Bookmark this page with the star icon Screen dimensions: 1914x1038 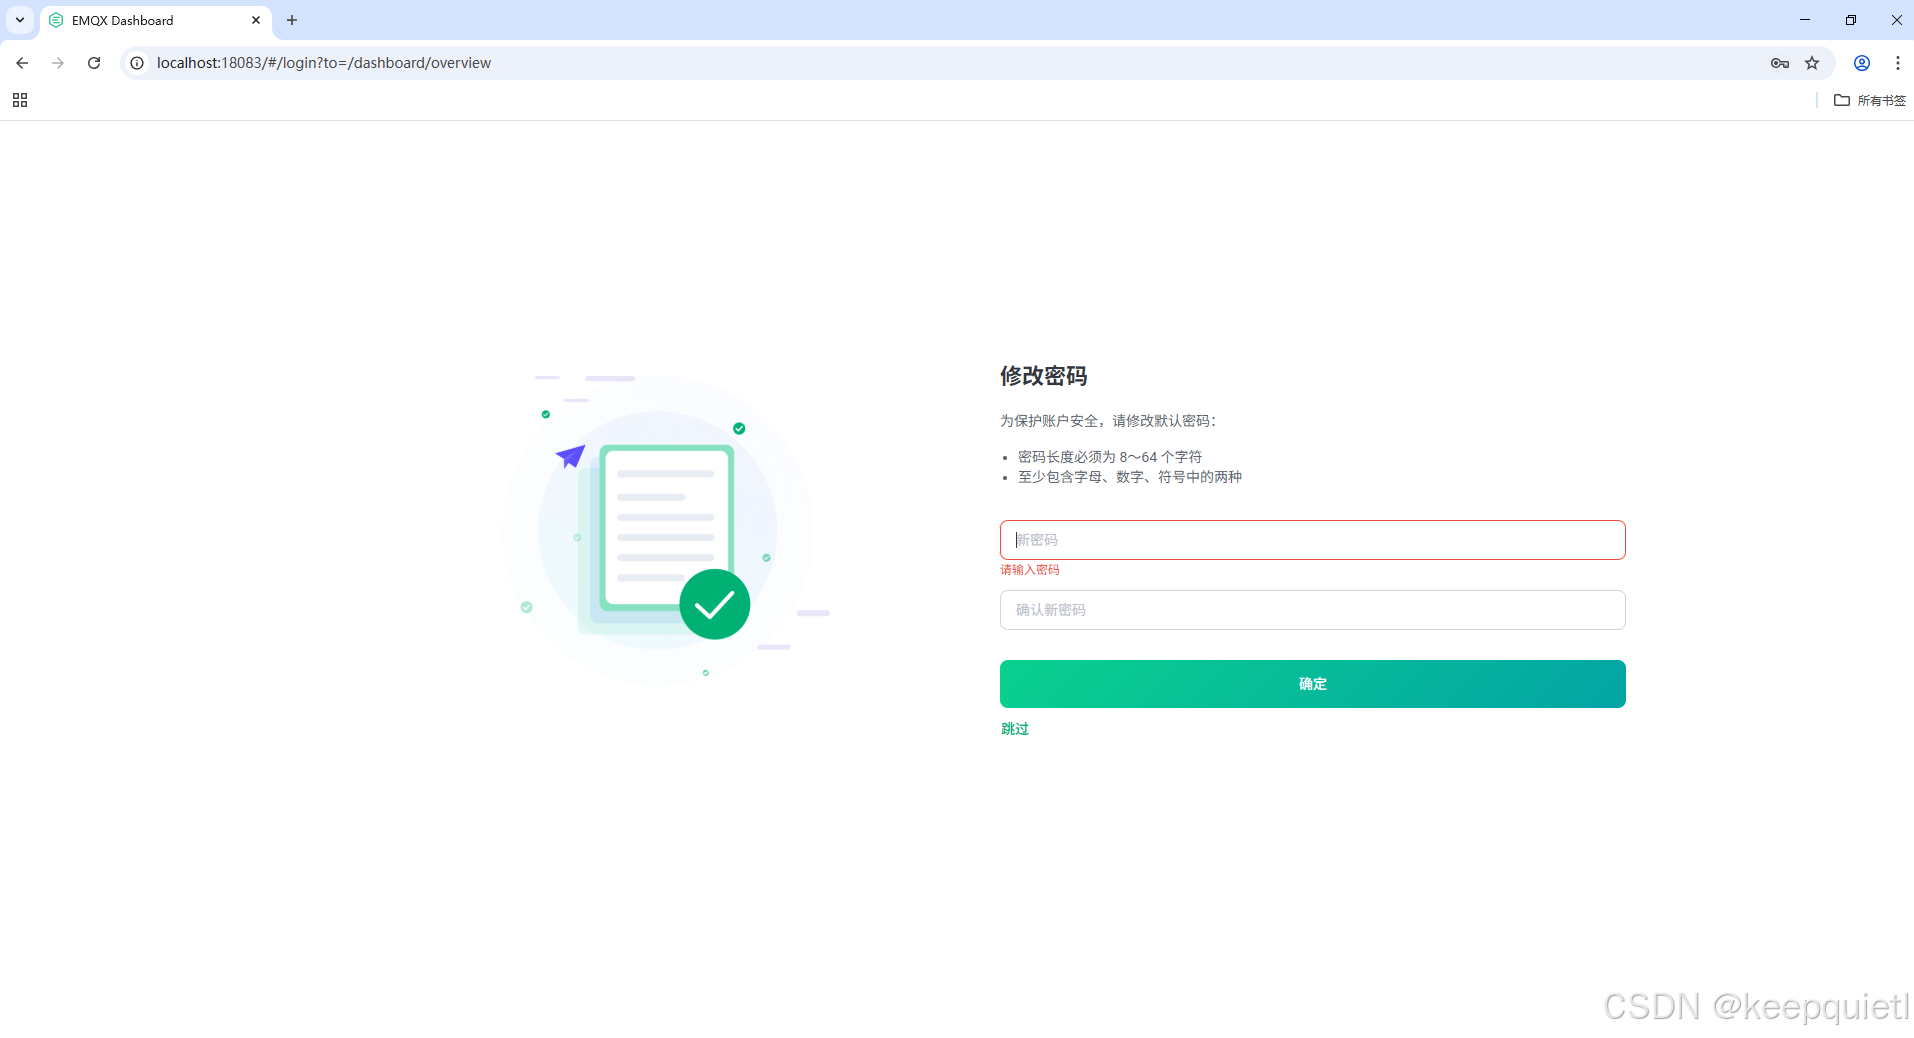coord(1812,62)
